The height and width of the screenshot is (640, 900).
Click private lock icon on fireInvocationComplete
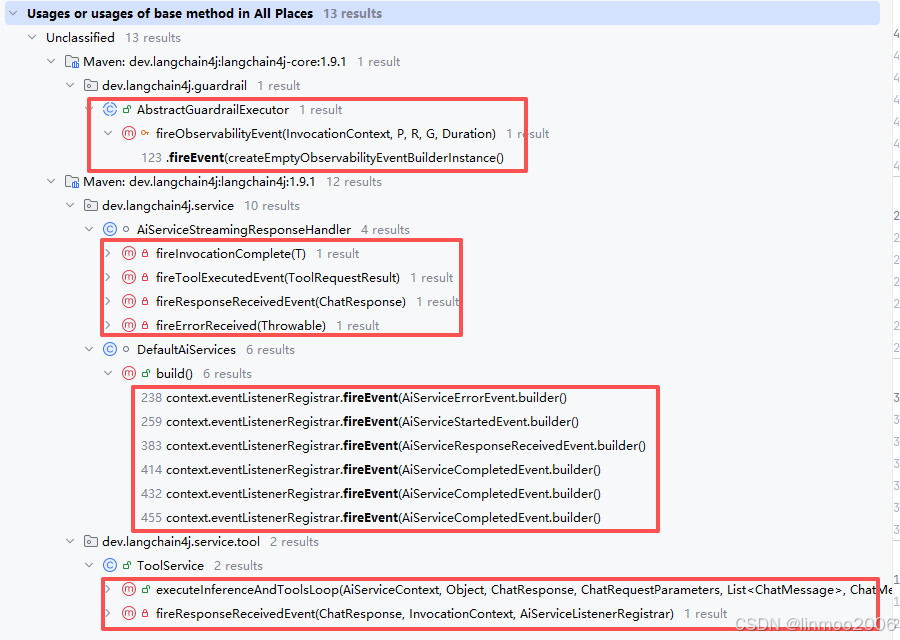click(x=145, y=253)
